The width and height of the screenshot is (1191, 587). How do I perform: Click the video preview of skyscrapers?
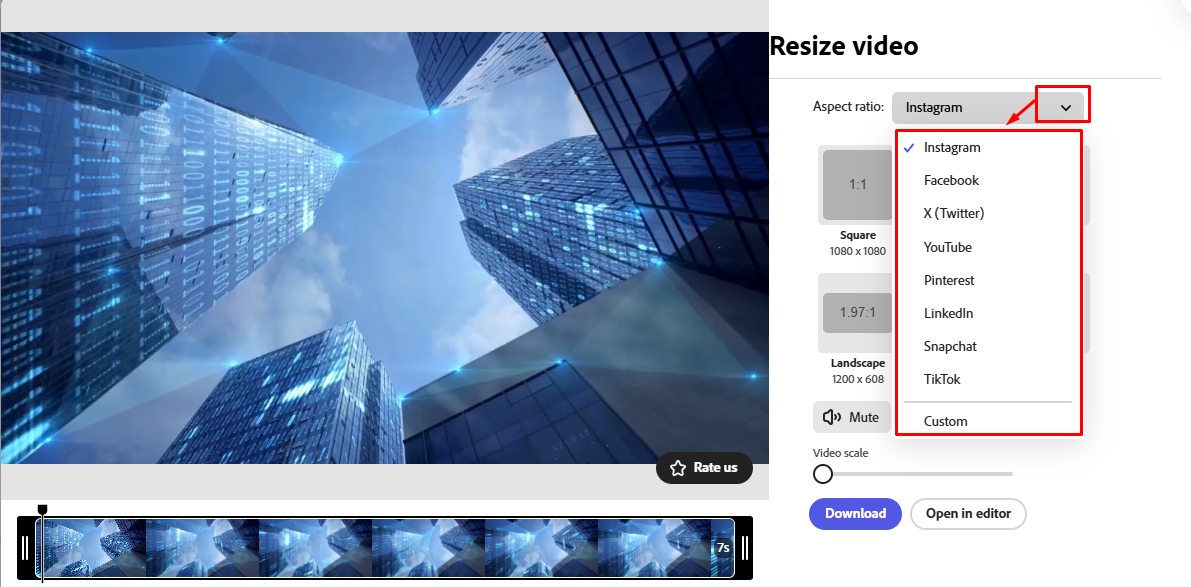pyautogui.click(x=384, y=248)
